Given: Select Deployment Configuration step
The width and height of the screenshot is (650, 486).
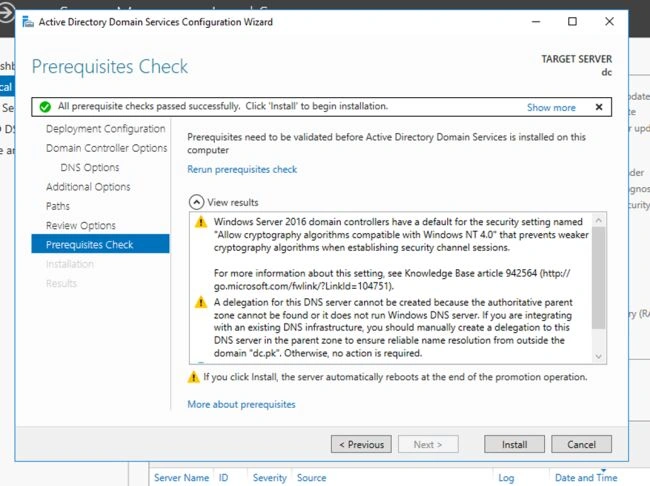Looking at the screenshot, I should 106,129.
